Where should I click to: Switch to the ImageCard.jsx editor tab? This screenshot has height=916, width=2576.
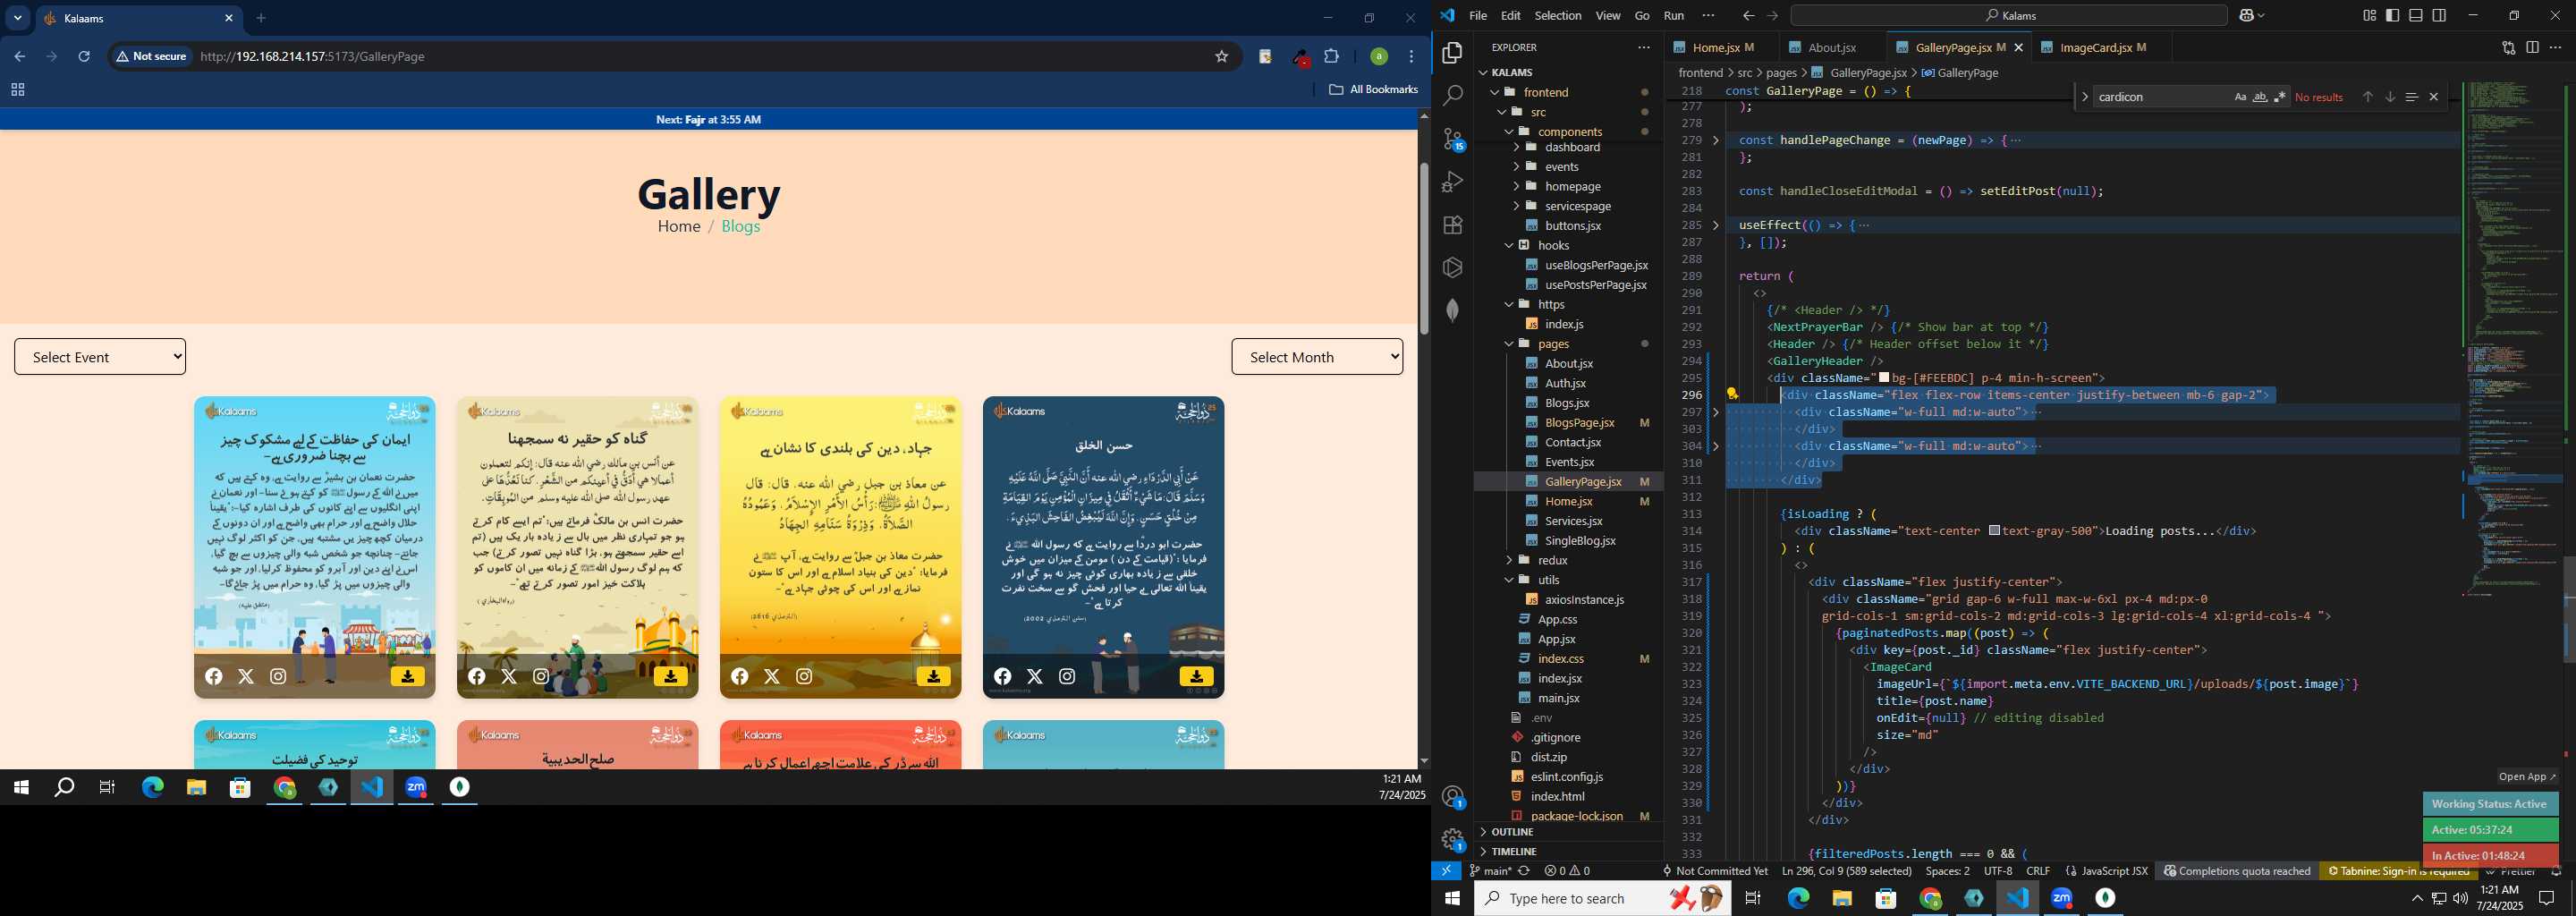[x=2100, y=47]
